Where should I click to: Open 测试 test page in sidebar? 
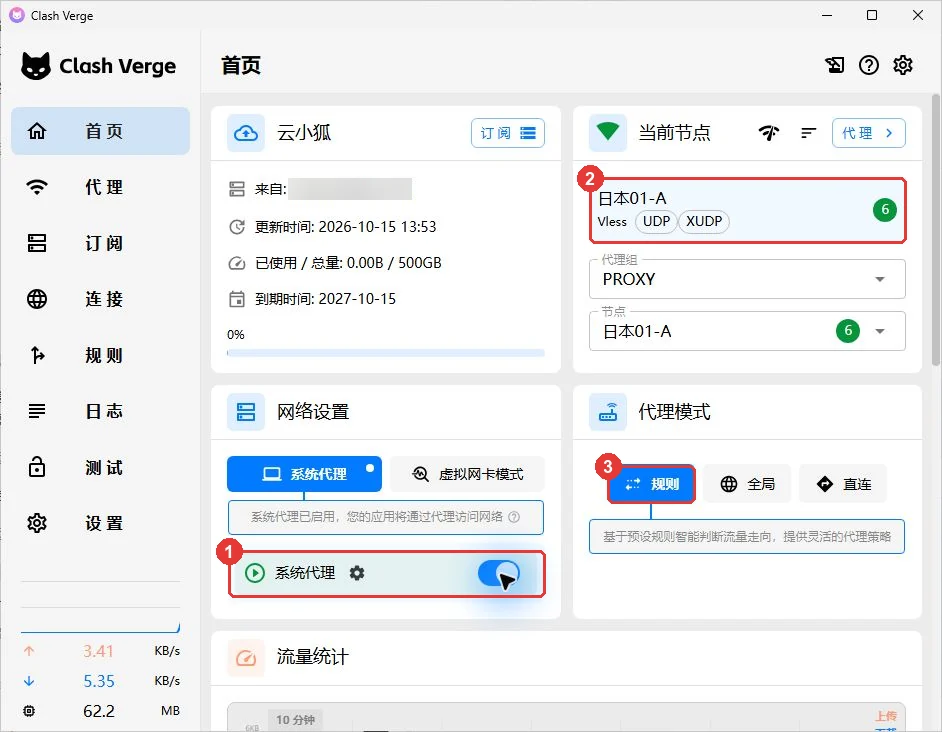[100, 468]
